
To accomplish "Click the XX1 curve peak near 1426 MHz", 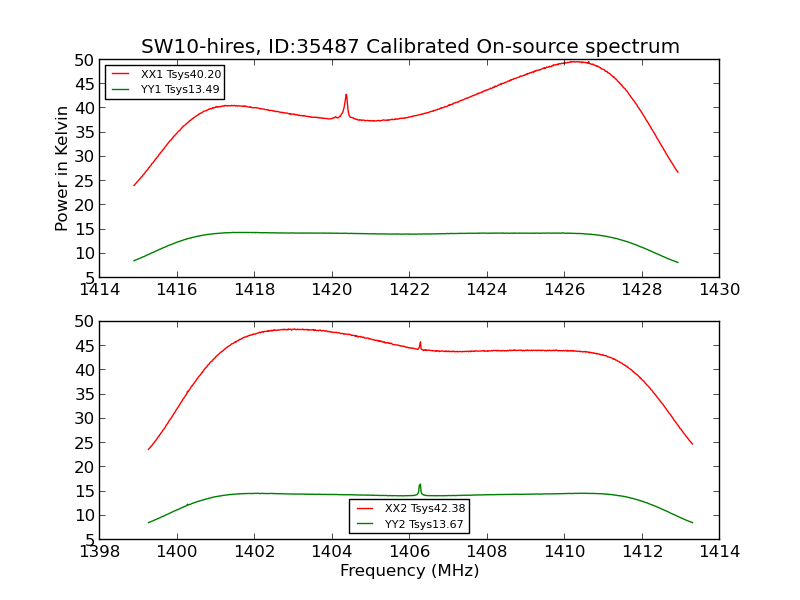I will tap(576, 62).
